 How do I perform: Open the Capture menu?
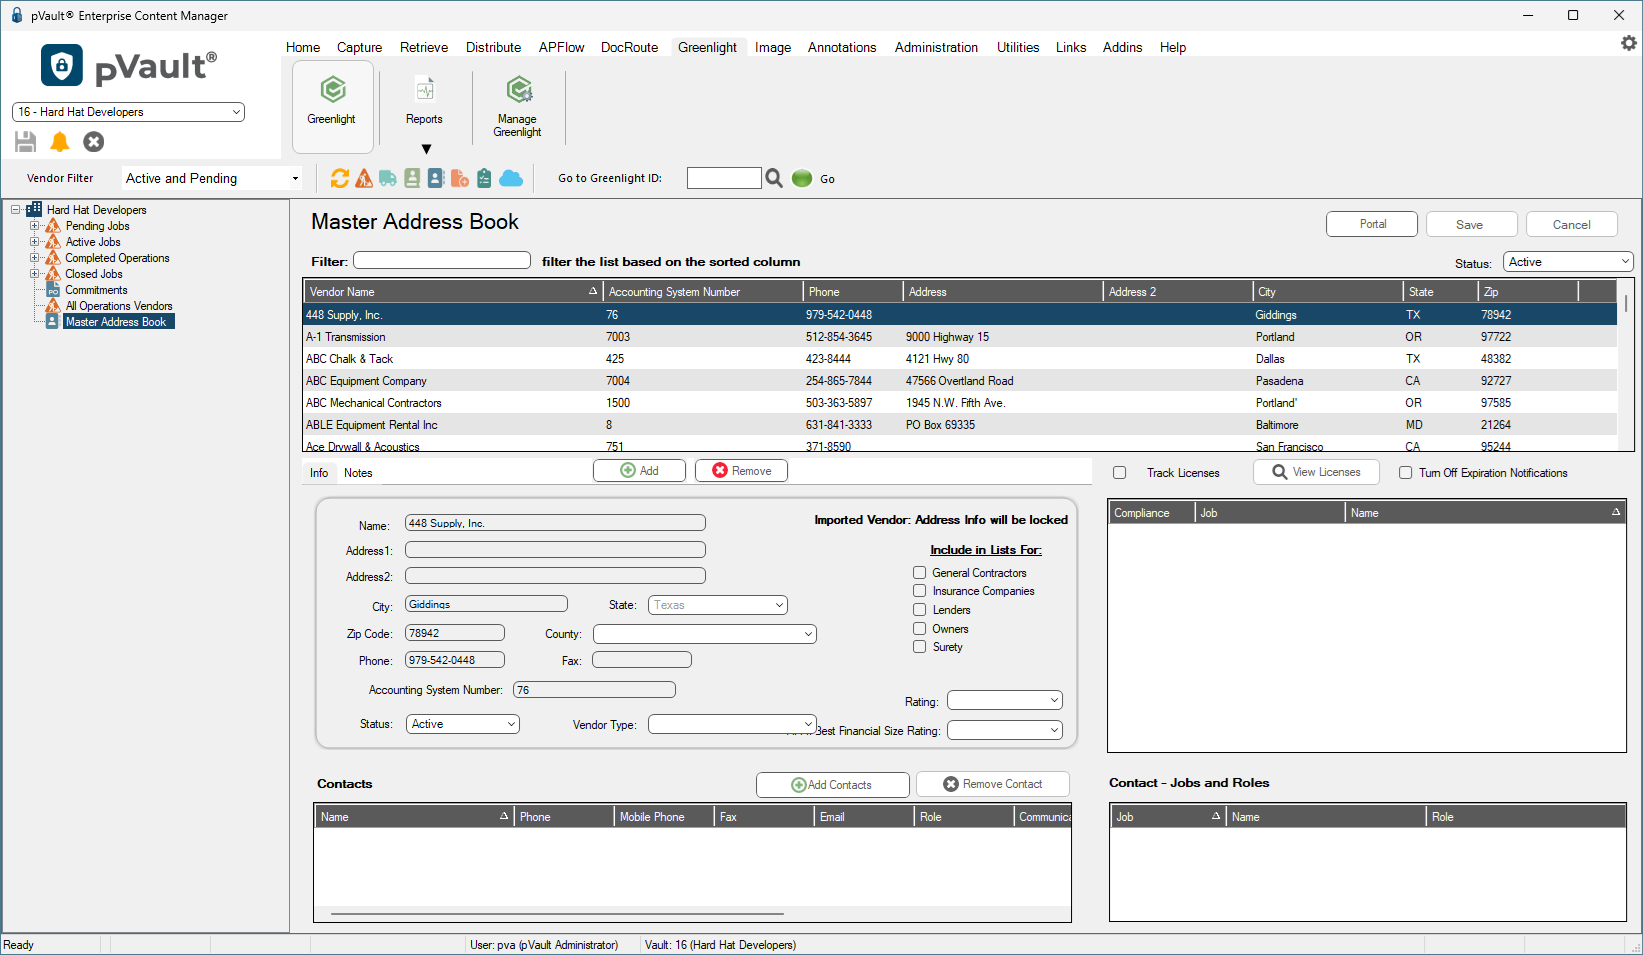359,47
